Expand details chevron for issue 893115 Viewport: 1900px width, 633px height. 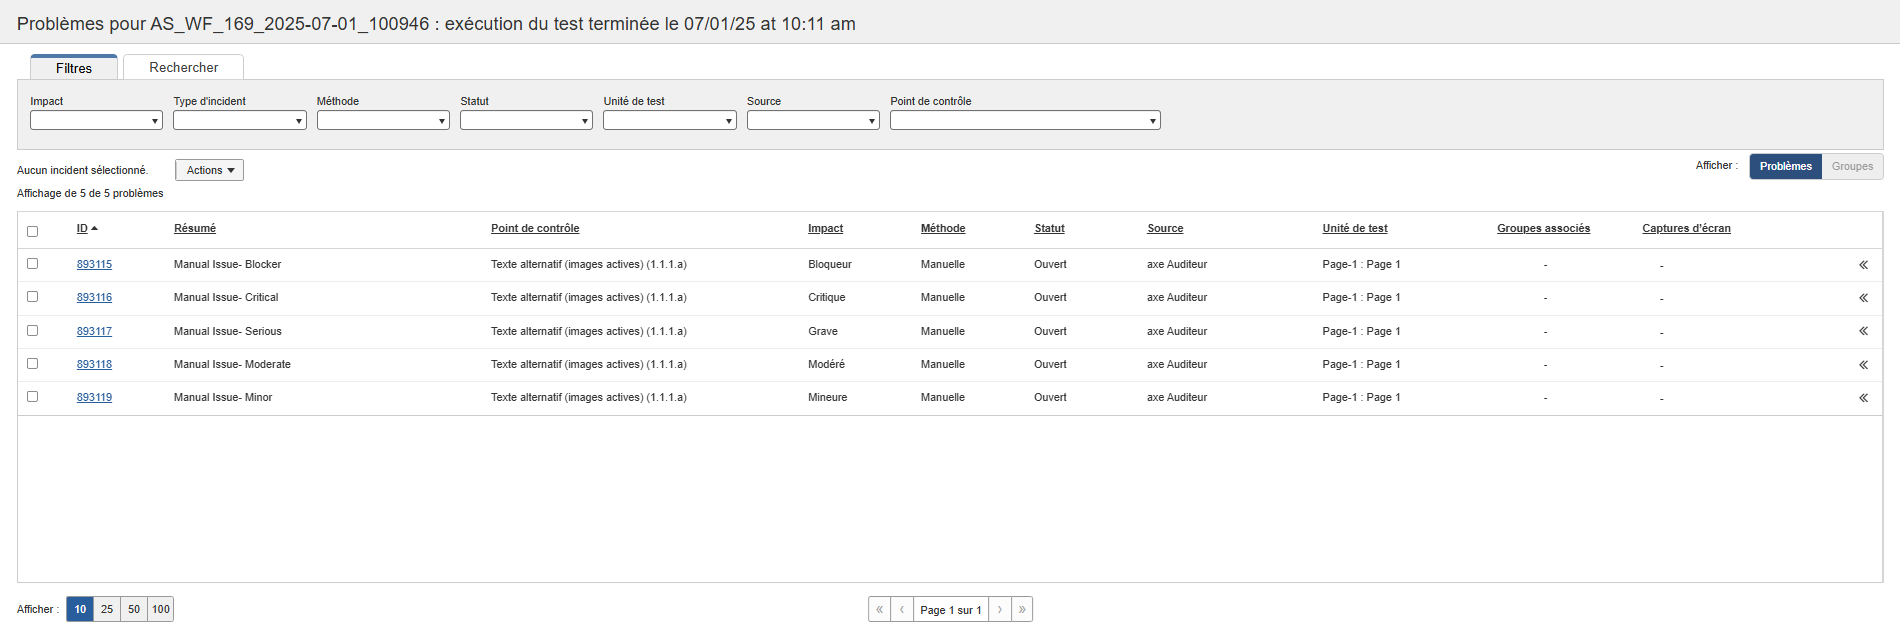click(1863, 265)
